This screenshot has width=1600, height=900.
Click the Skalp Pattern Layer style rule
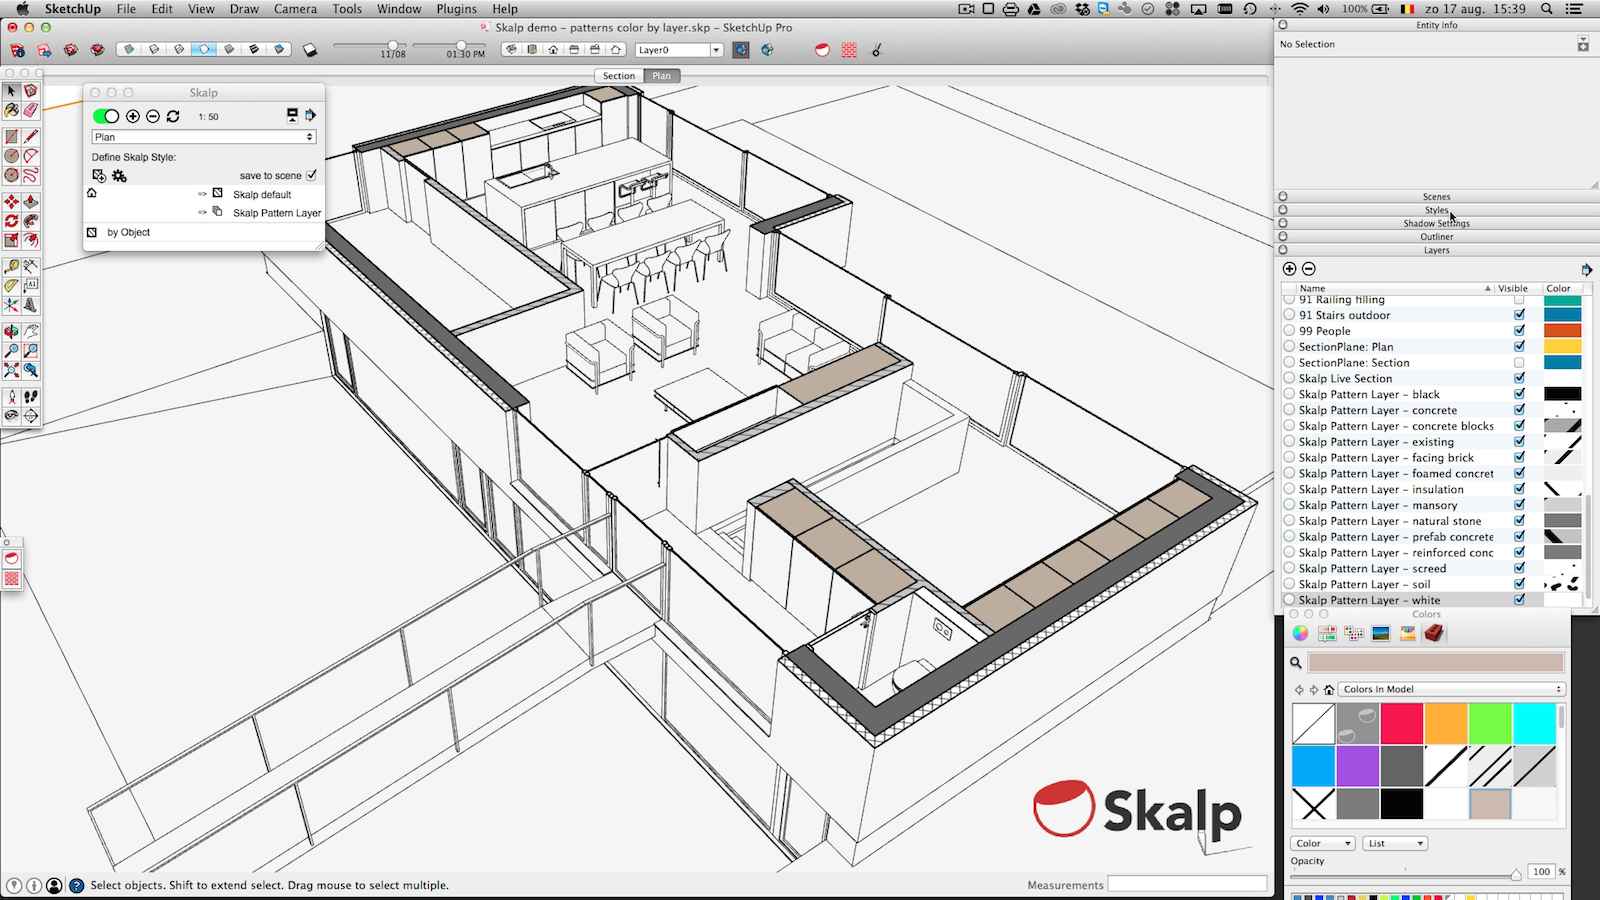pyautogui.click(x=276, y=213)
